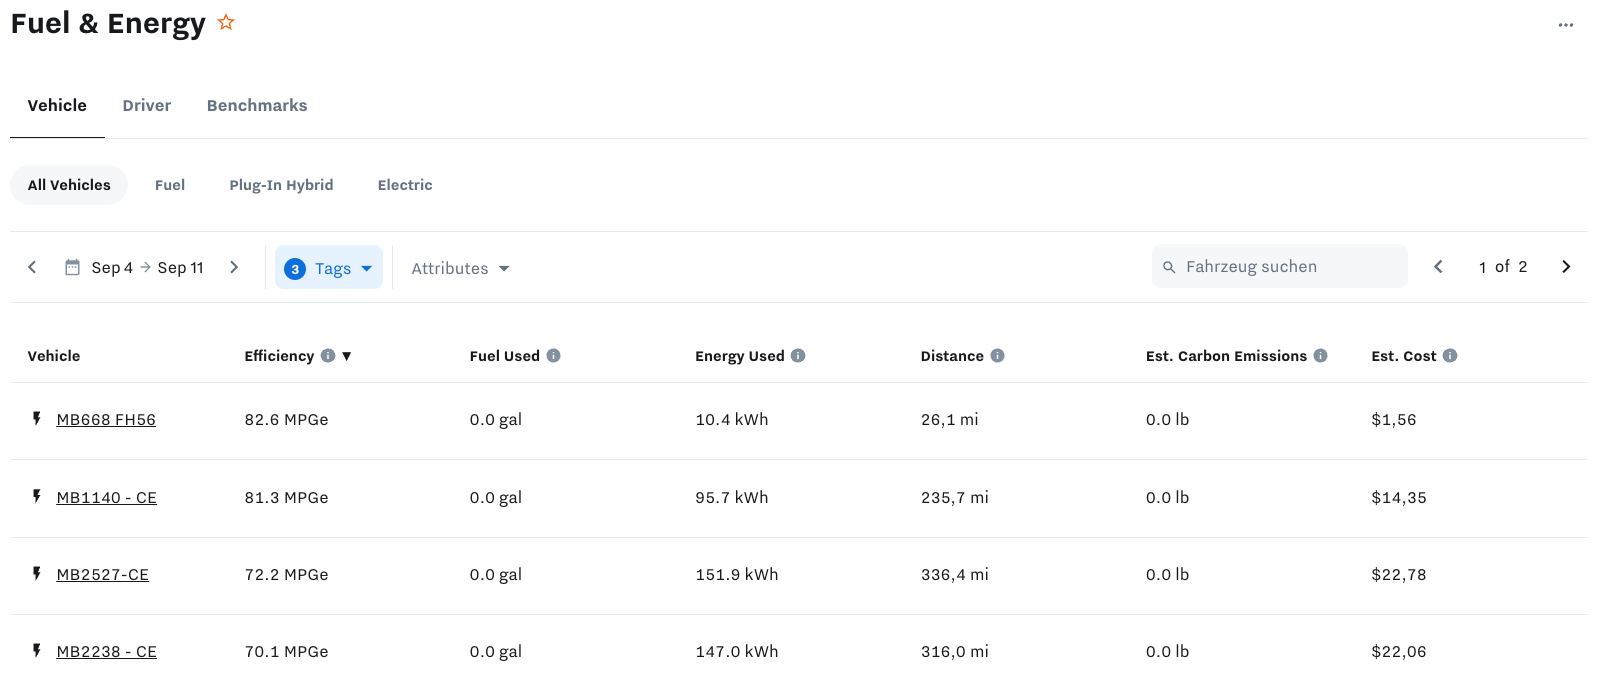Toggle the Plug-In Hybrid filter
Image resolution: width=1599 pixels, height=687 pixels.
point(281,184)
